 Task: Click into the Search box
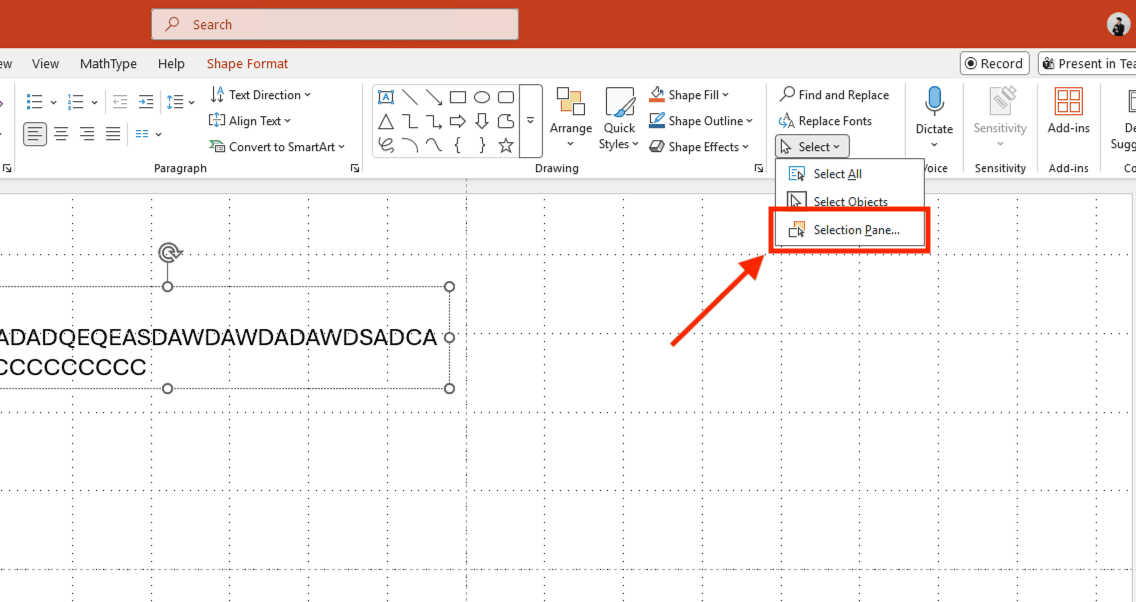335,25
